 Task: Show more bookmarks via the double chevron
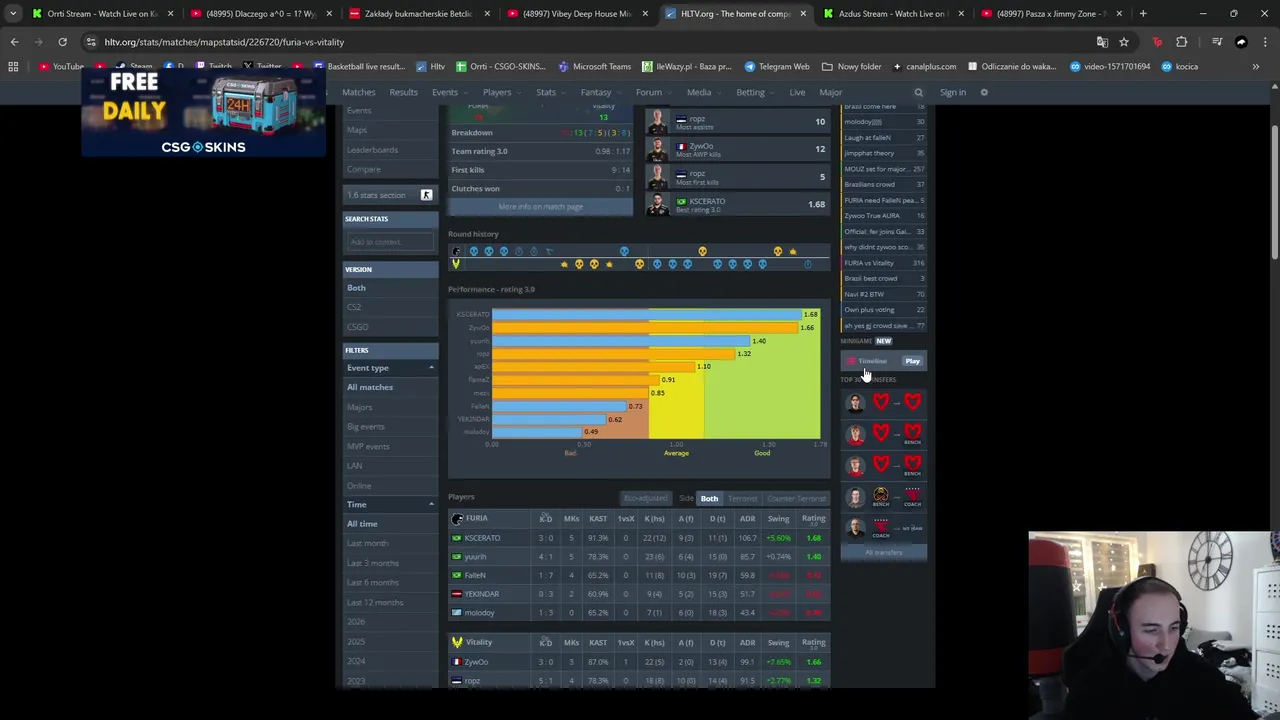coord(1256,66)
